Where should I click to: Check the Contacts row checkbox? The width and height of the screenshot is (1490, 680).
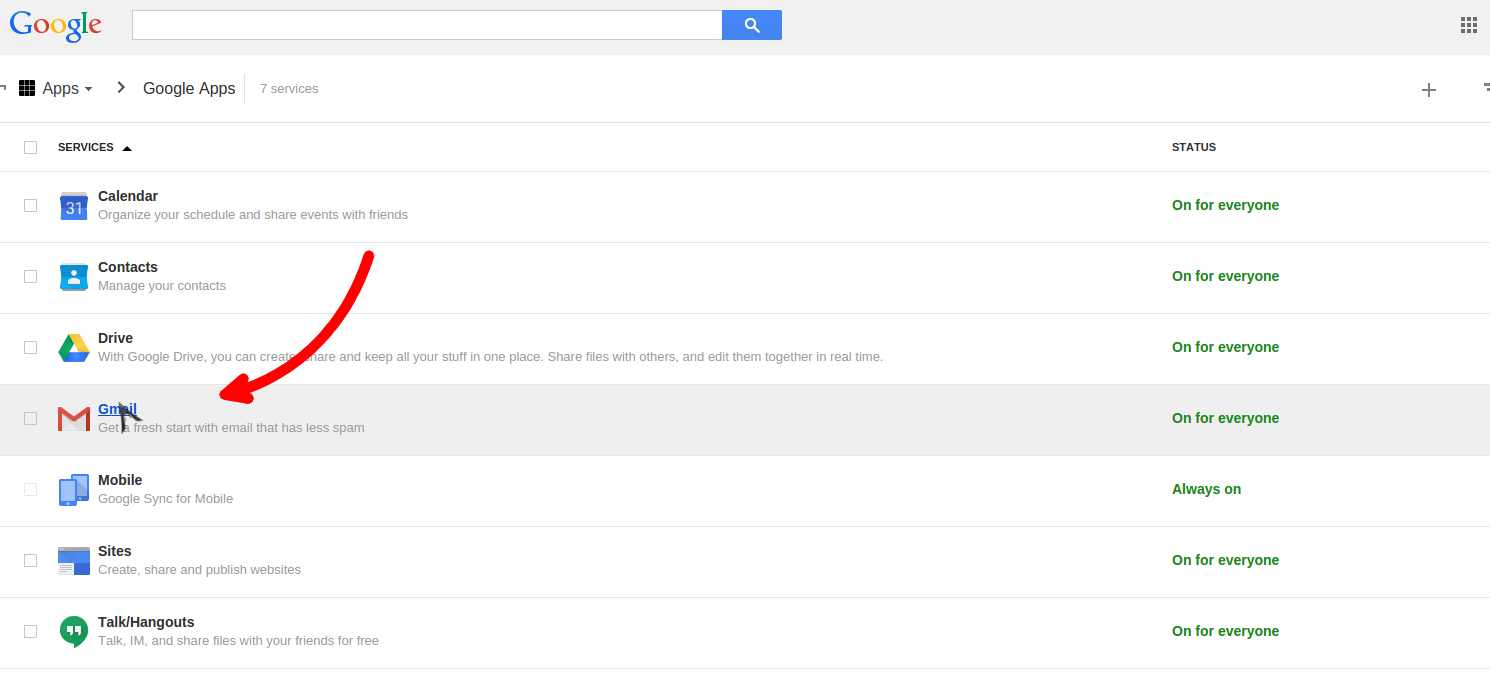(x=31, y=276)
